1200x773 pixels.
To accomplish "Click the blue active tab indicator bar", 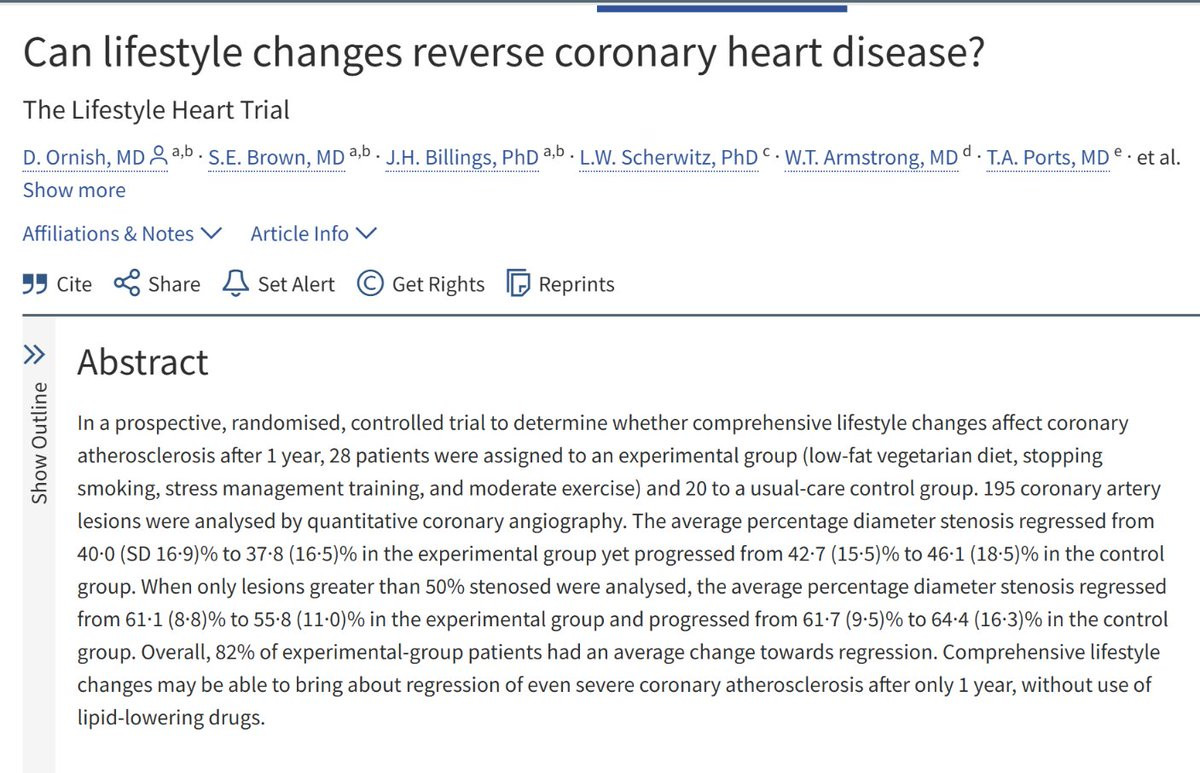I will (722, 8).
